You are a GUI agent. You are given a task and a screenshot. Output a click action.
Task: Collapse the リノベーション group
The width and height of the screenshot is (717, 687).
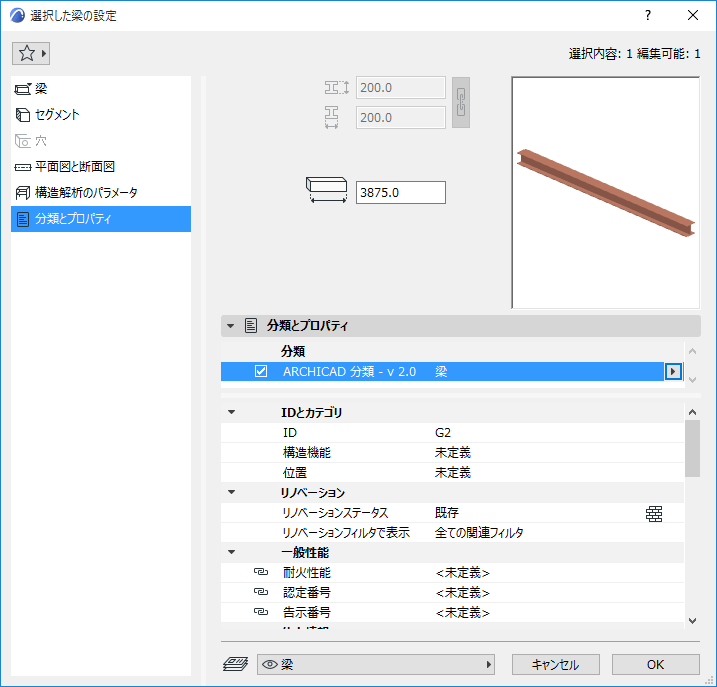point(231,492)
